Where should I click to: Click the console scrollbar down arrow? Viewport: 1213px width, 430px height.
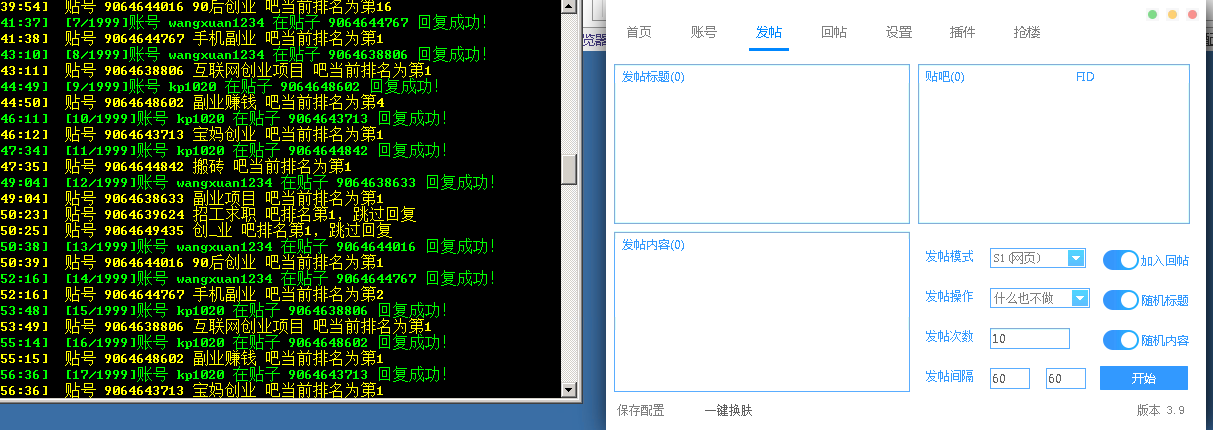569,390
